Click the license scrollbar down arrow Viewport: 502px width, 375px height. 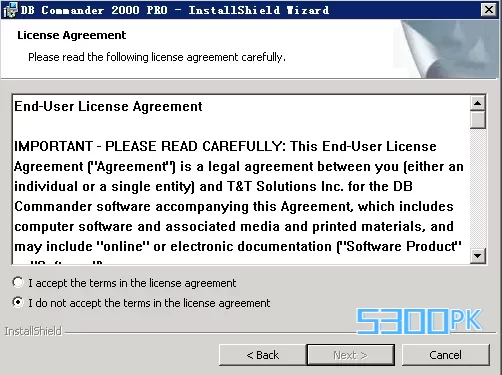tap(478, 256)
